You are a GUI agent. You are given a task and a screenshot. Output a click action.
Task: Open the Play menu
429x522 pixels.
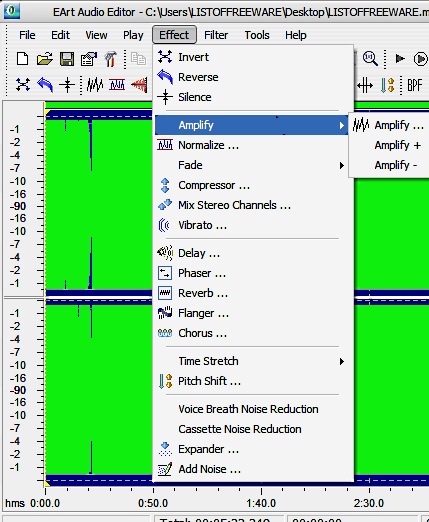pos(133,35)
